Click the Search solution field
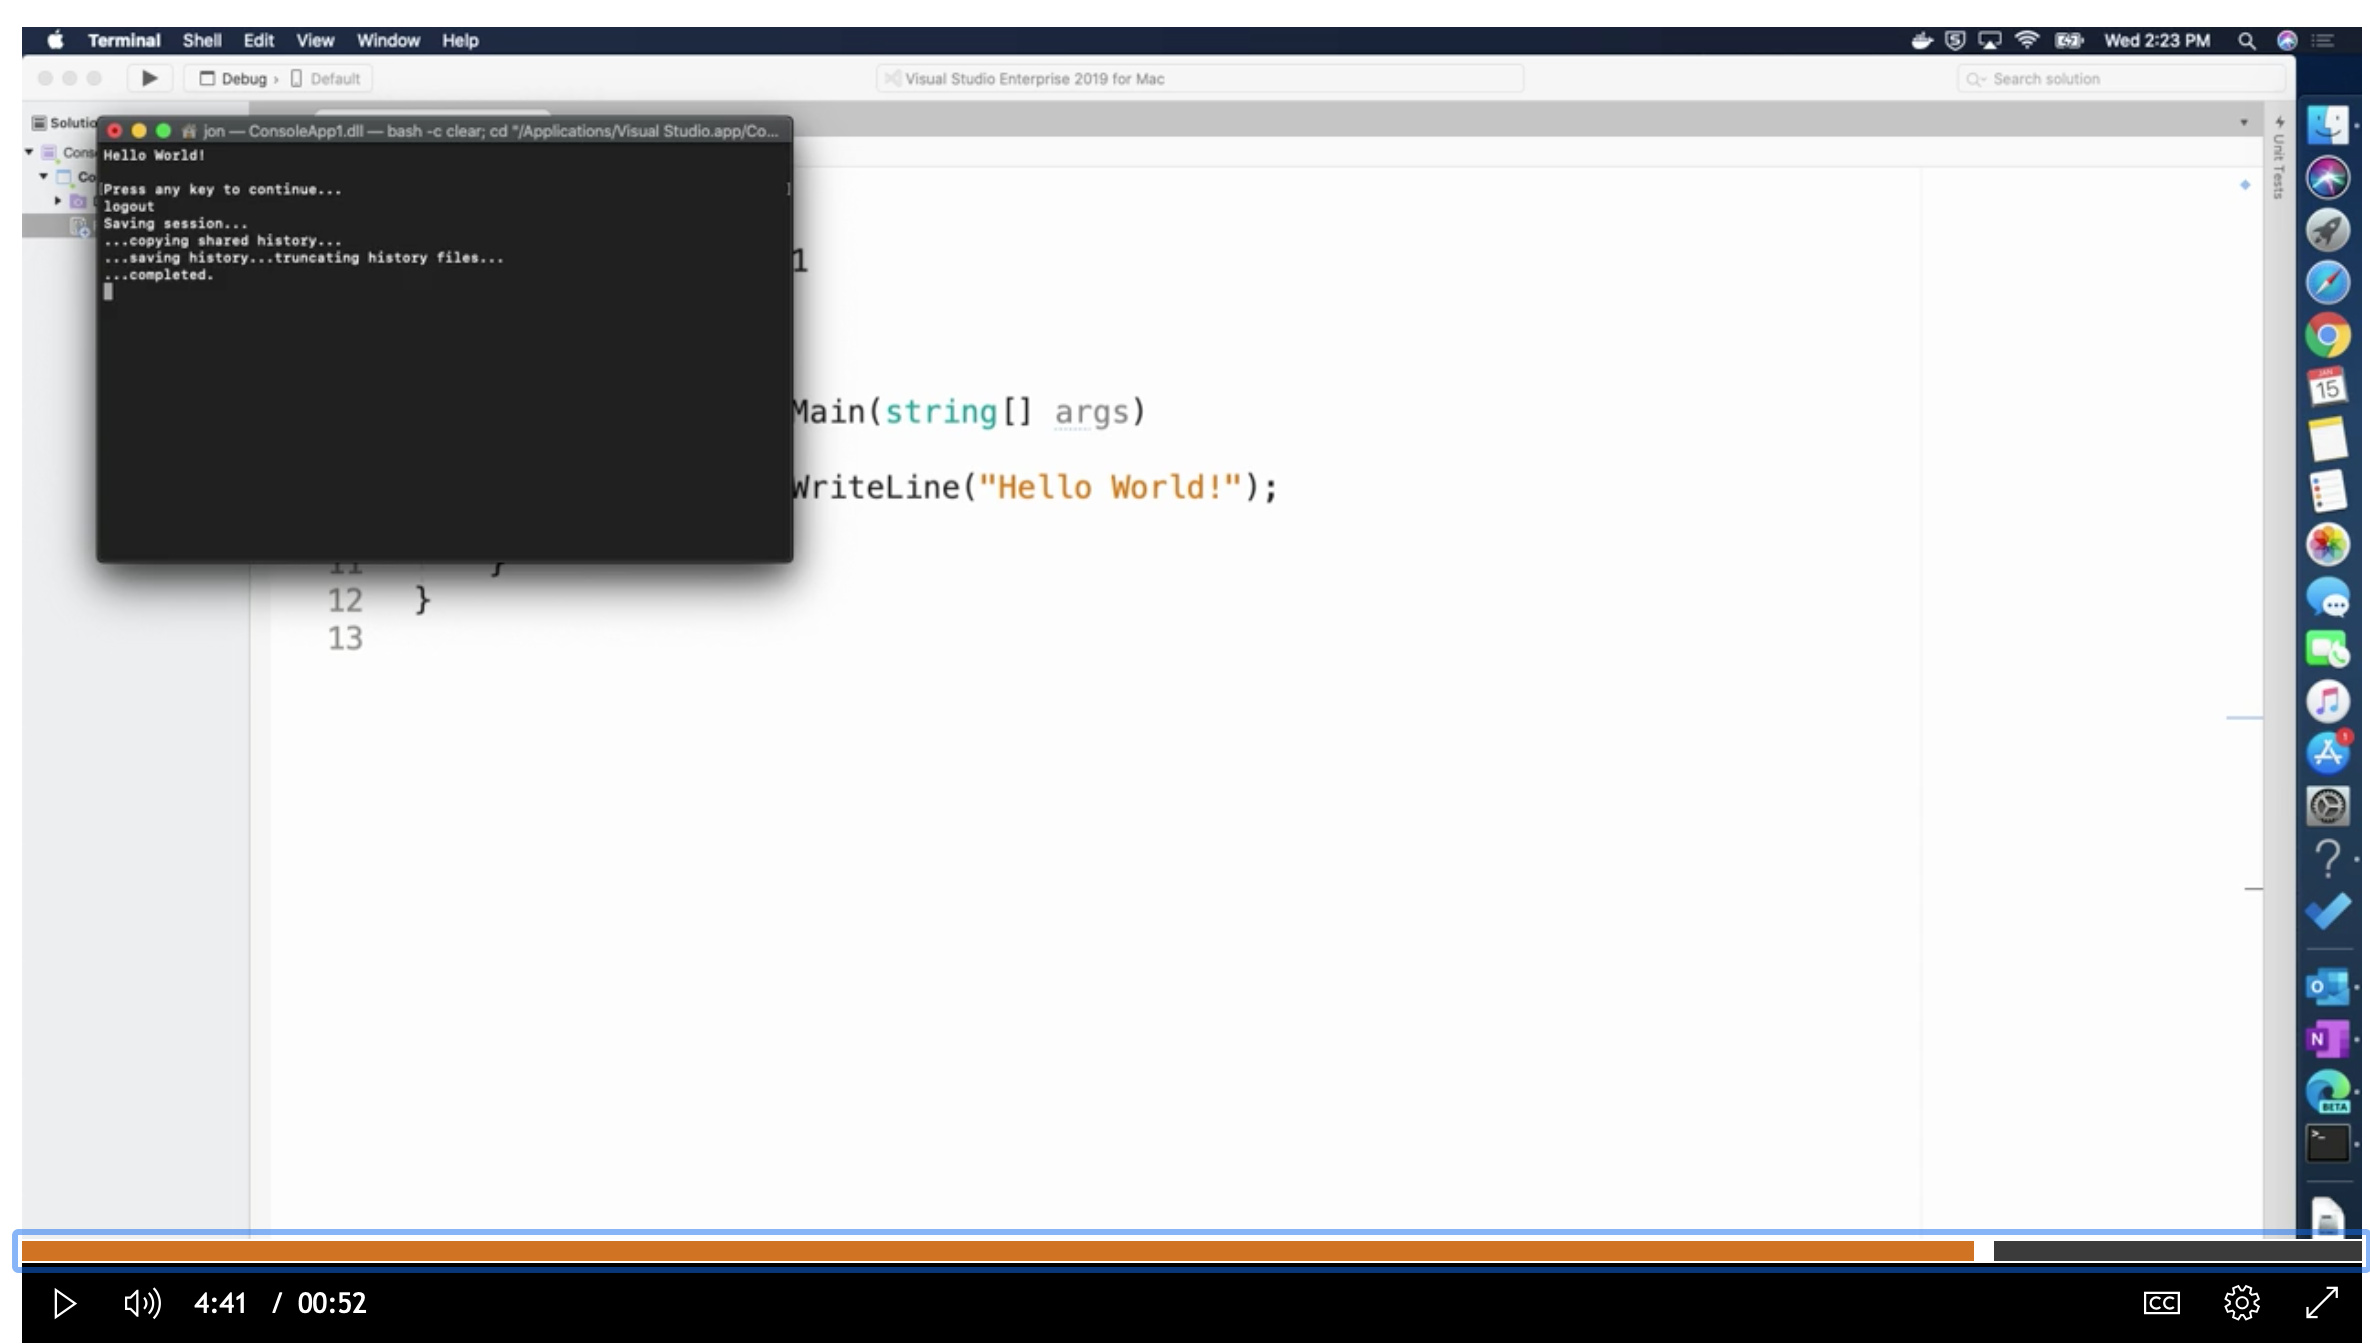Screen dimensions: 2370x1344 [x=2121, y=79]
